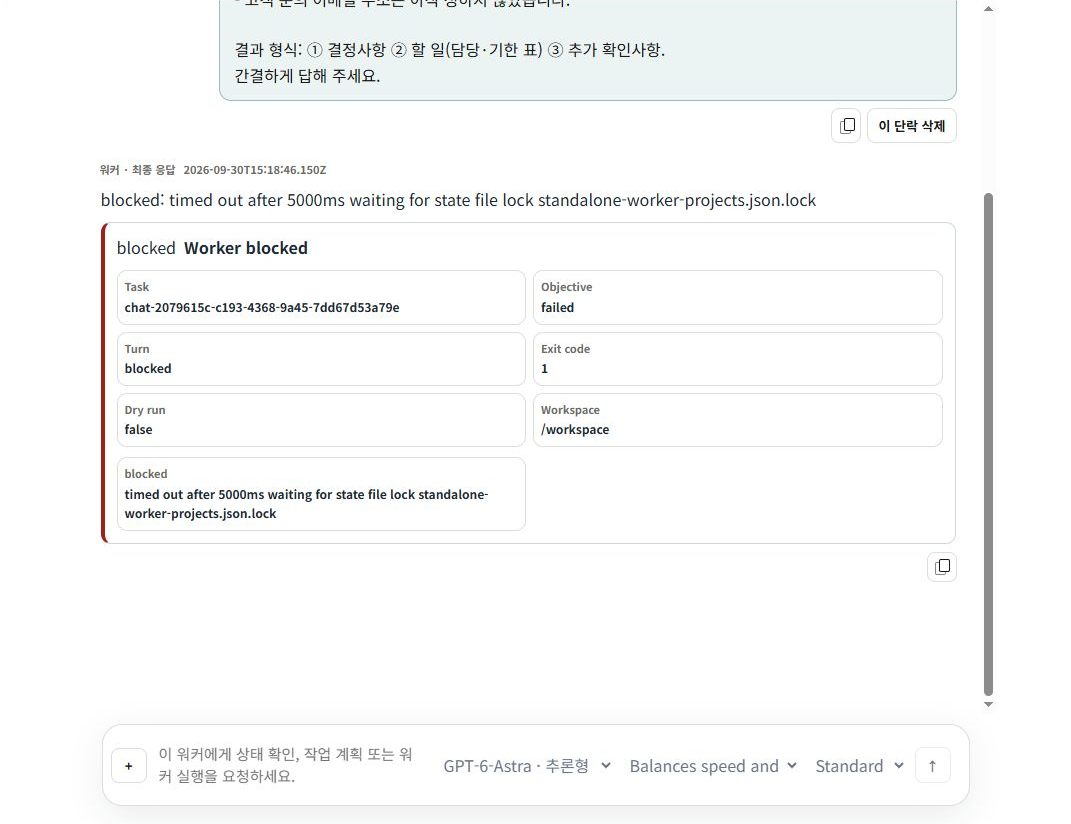This screenshot has height=824, width=1071.
Task: Click the '이 단락 삭제' button
Action: click(912, 126)
